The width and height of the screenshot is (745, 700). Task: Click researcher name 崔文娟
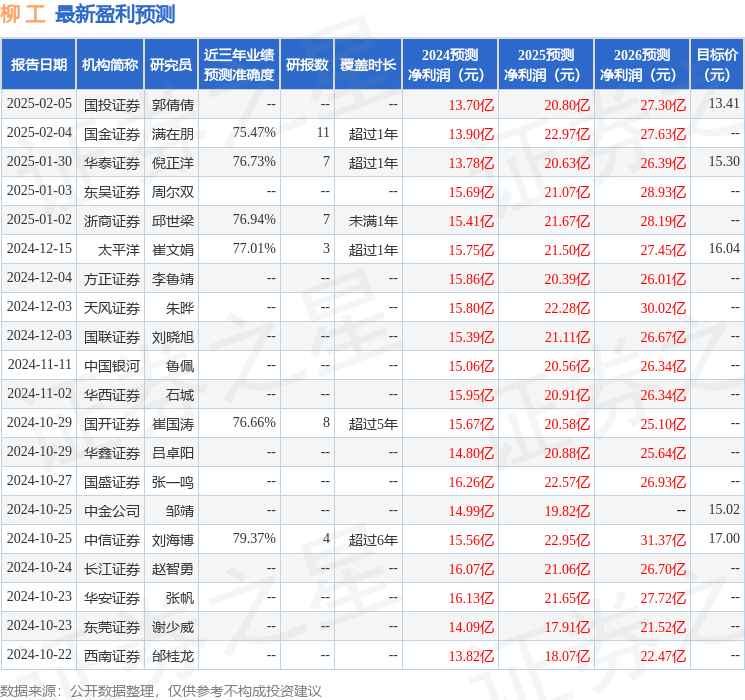click(173, 250)
